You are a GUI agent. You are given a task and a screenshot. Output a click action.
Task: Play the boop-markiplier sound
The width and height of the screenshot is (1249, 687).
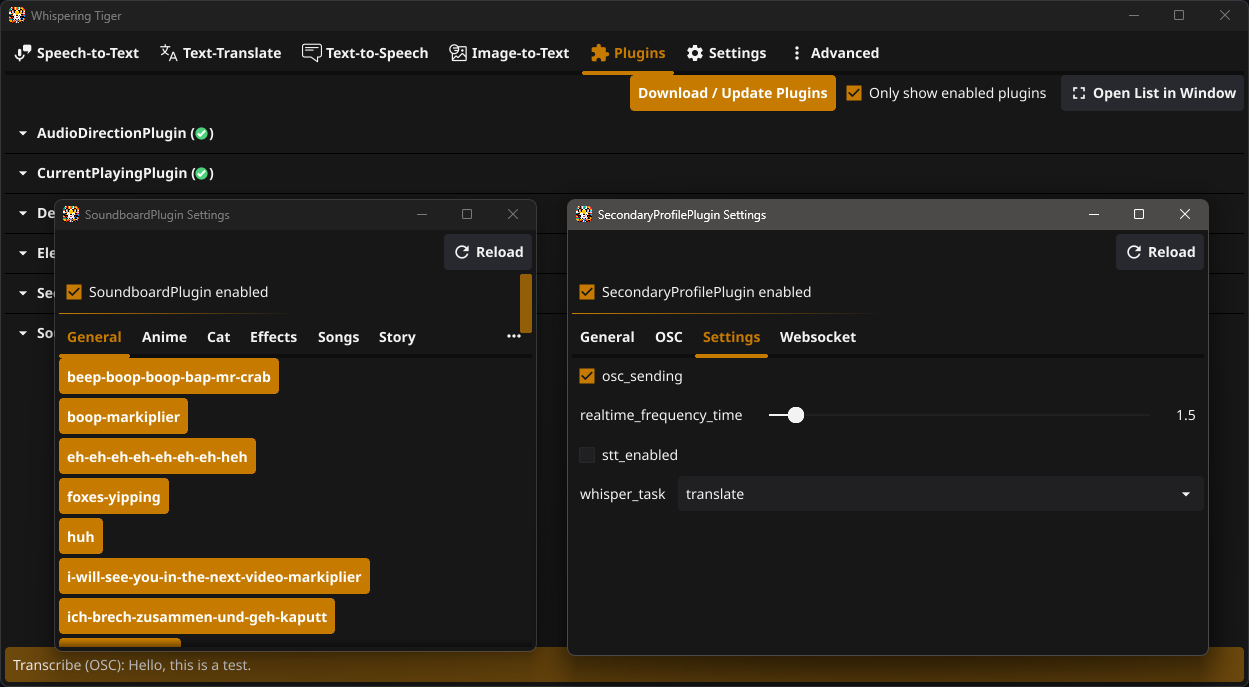[x=122, y=415]
